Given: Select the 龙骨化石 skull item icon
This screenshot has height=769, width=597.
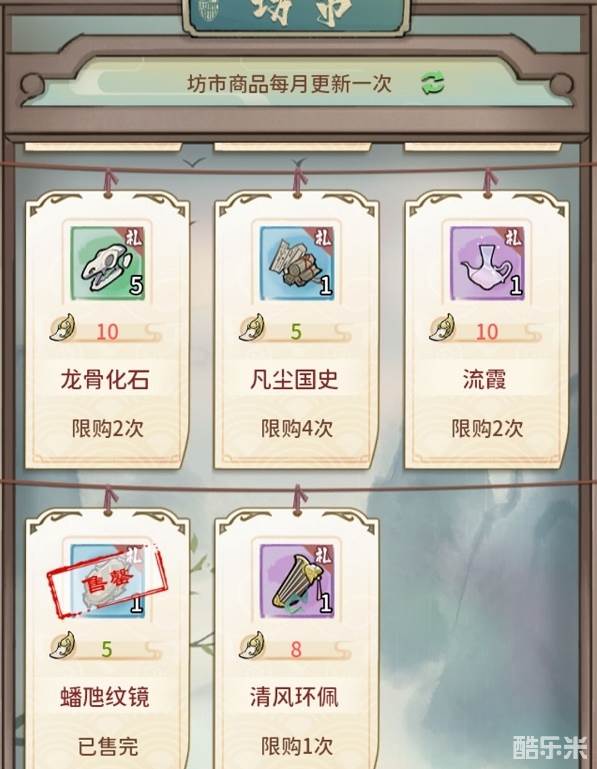Looking at the screenshot, I should (108, 263).
